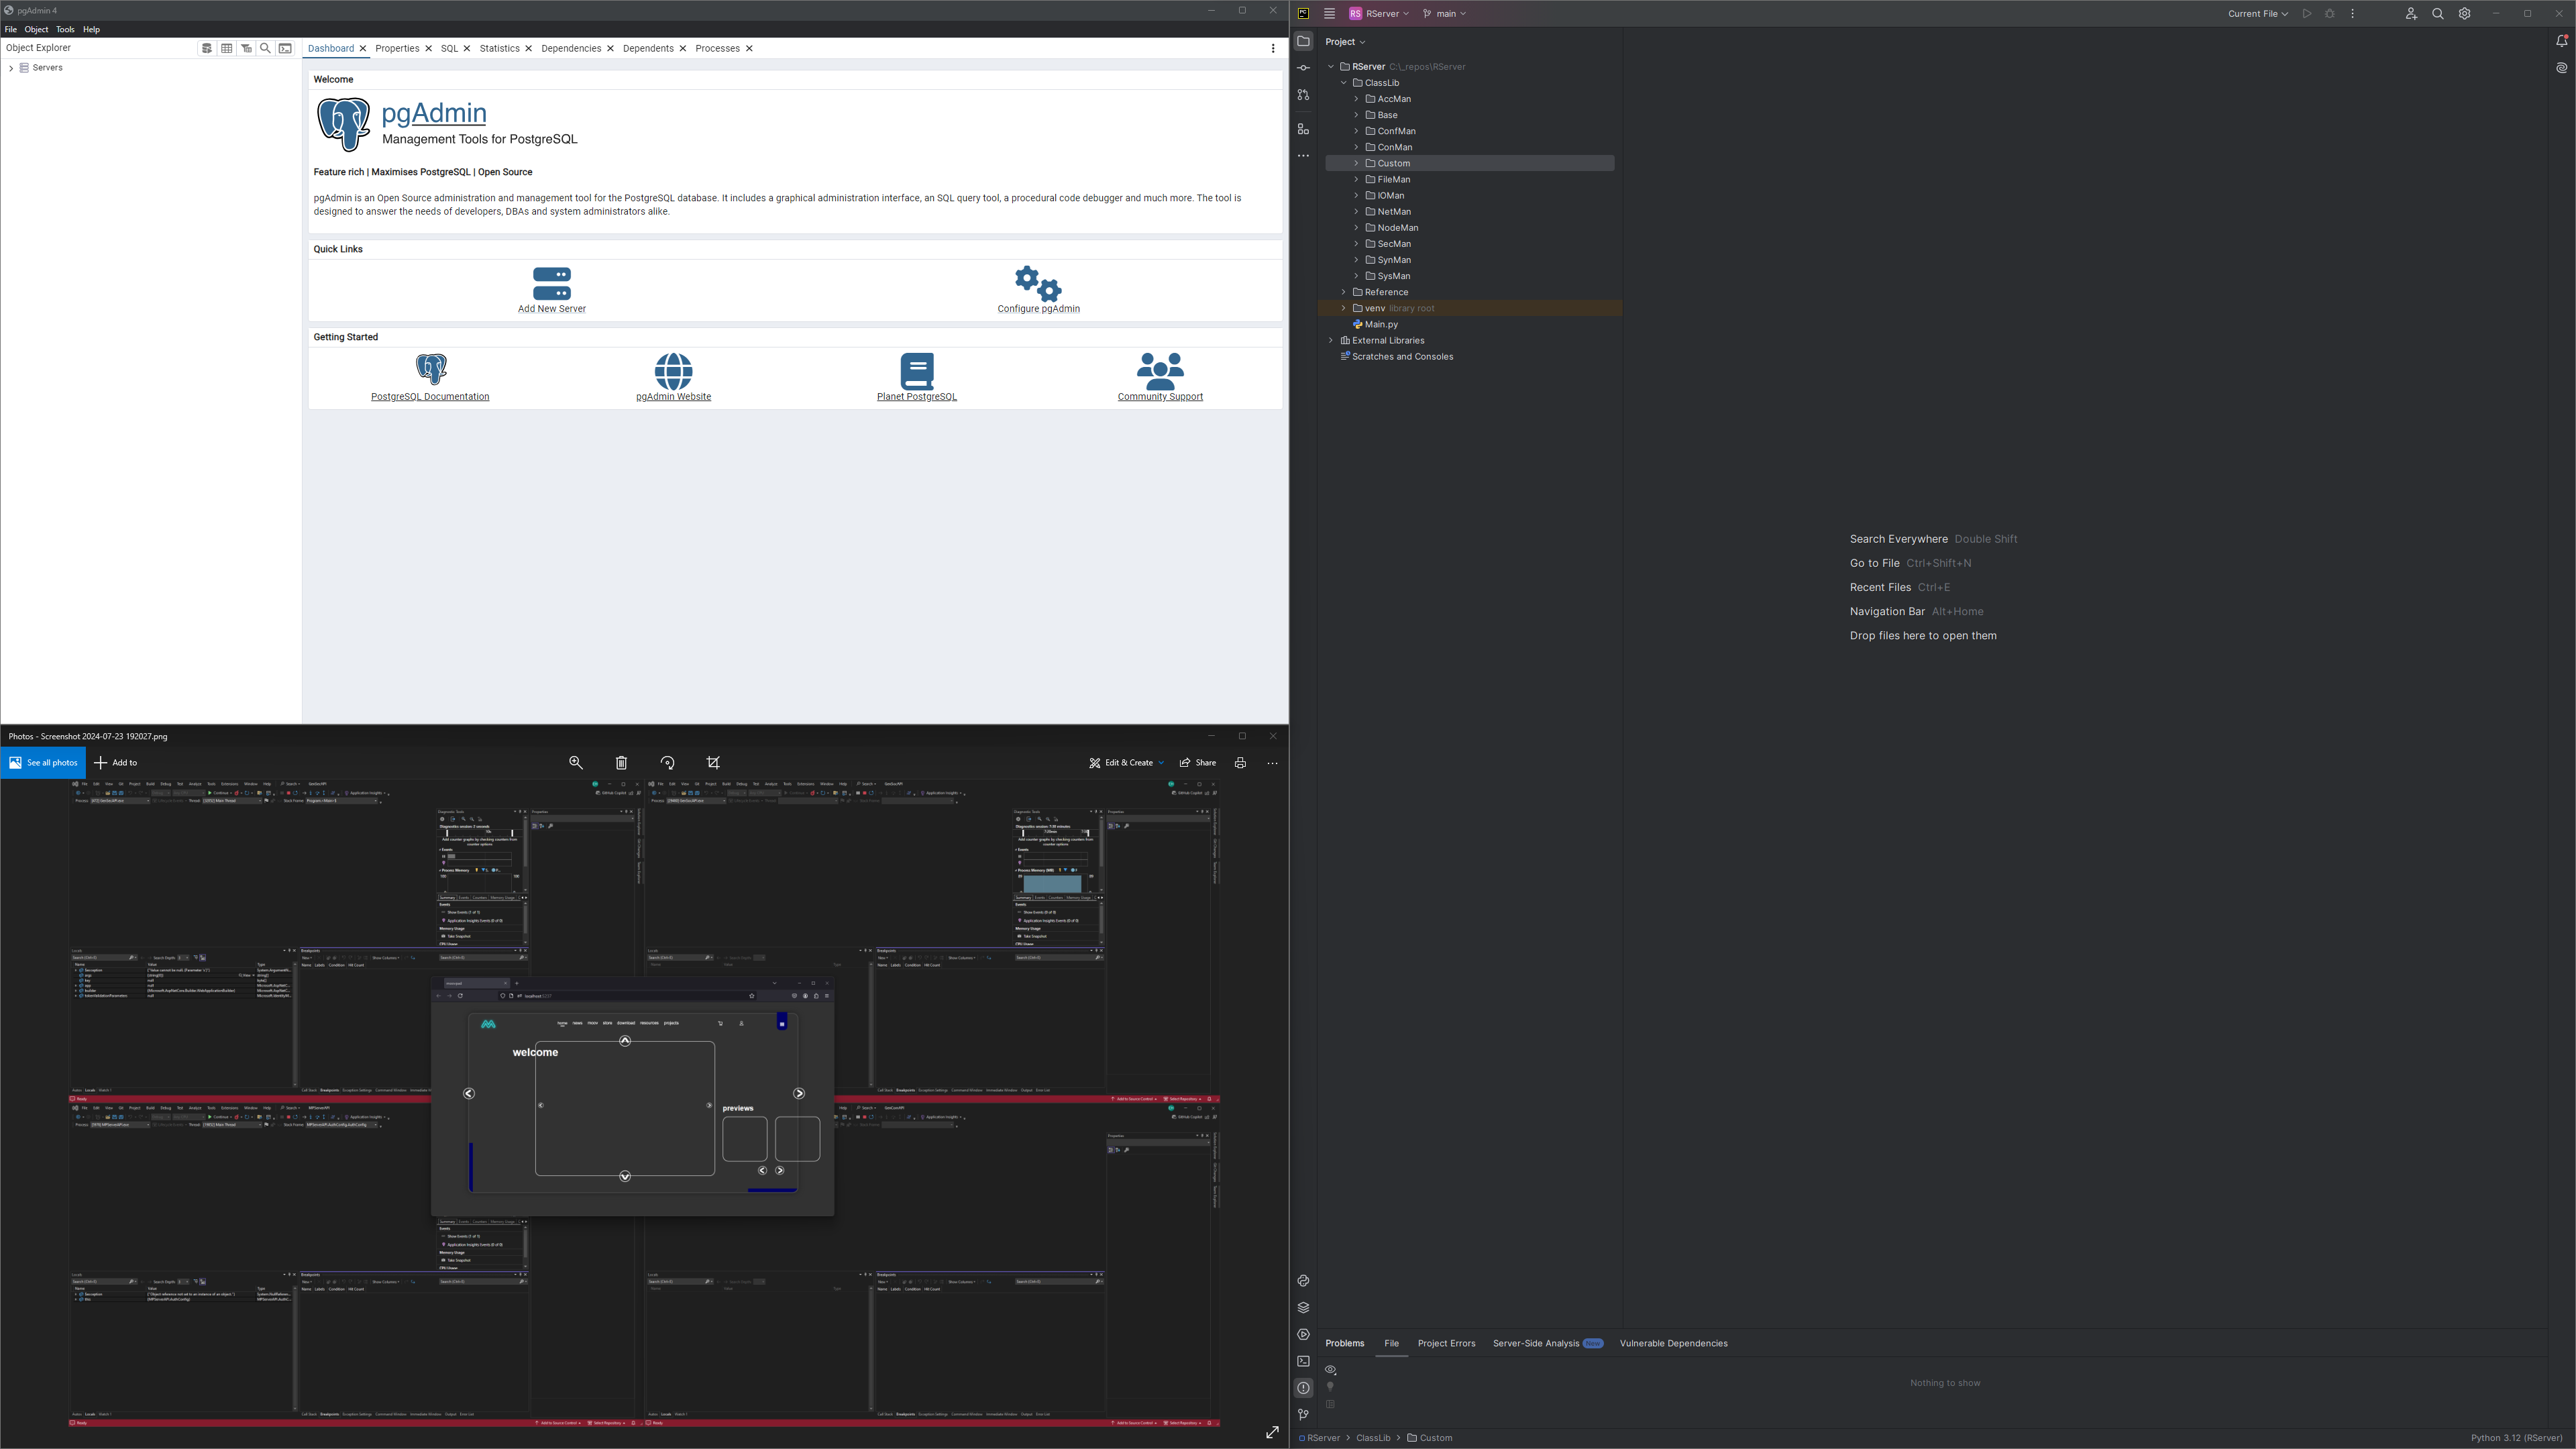Image resolution: width=2576 pixels, height=1449 pixels.
Task: Open pgAdmin PSQL Tool terminal icon
Action: 285,48
